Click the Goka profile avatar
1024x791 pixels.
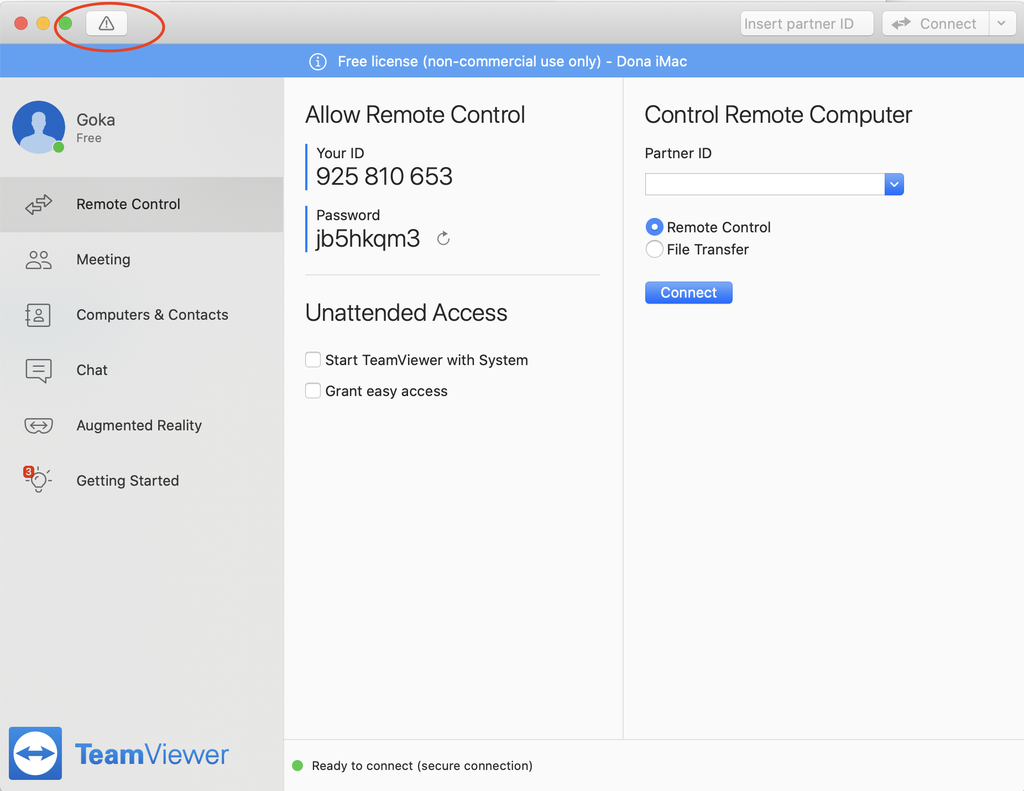click(37, 126)
